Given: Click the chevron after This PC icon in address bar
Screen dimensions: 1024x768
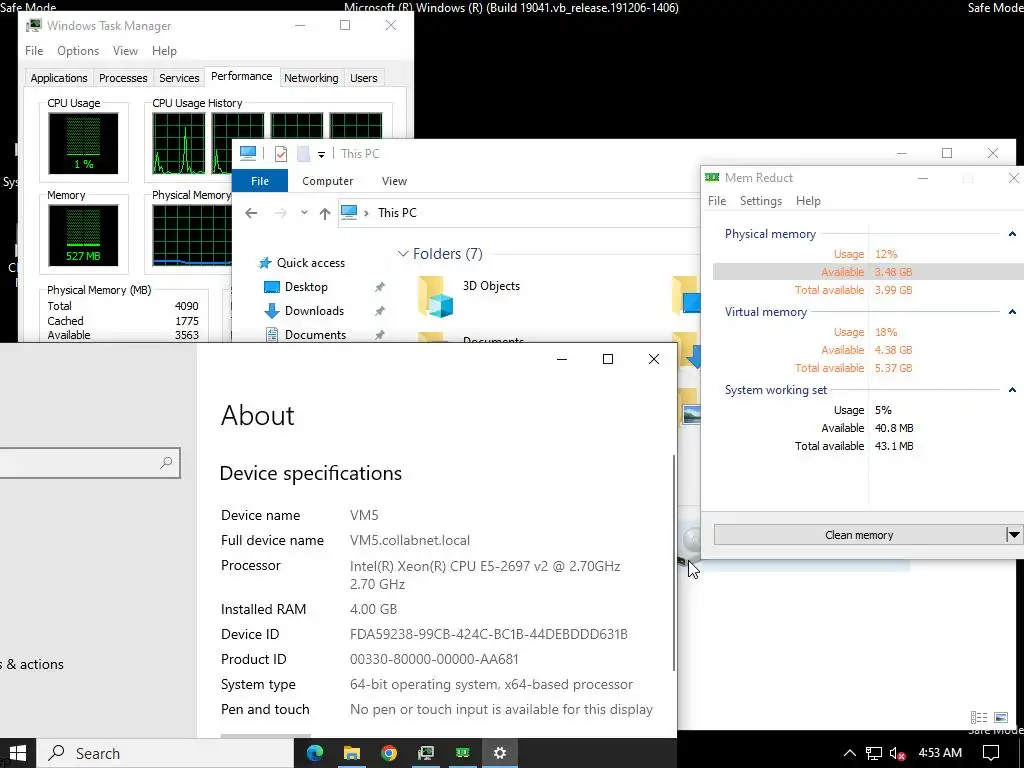Looking at the screenshot, I should coord(366,213).
